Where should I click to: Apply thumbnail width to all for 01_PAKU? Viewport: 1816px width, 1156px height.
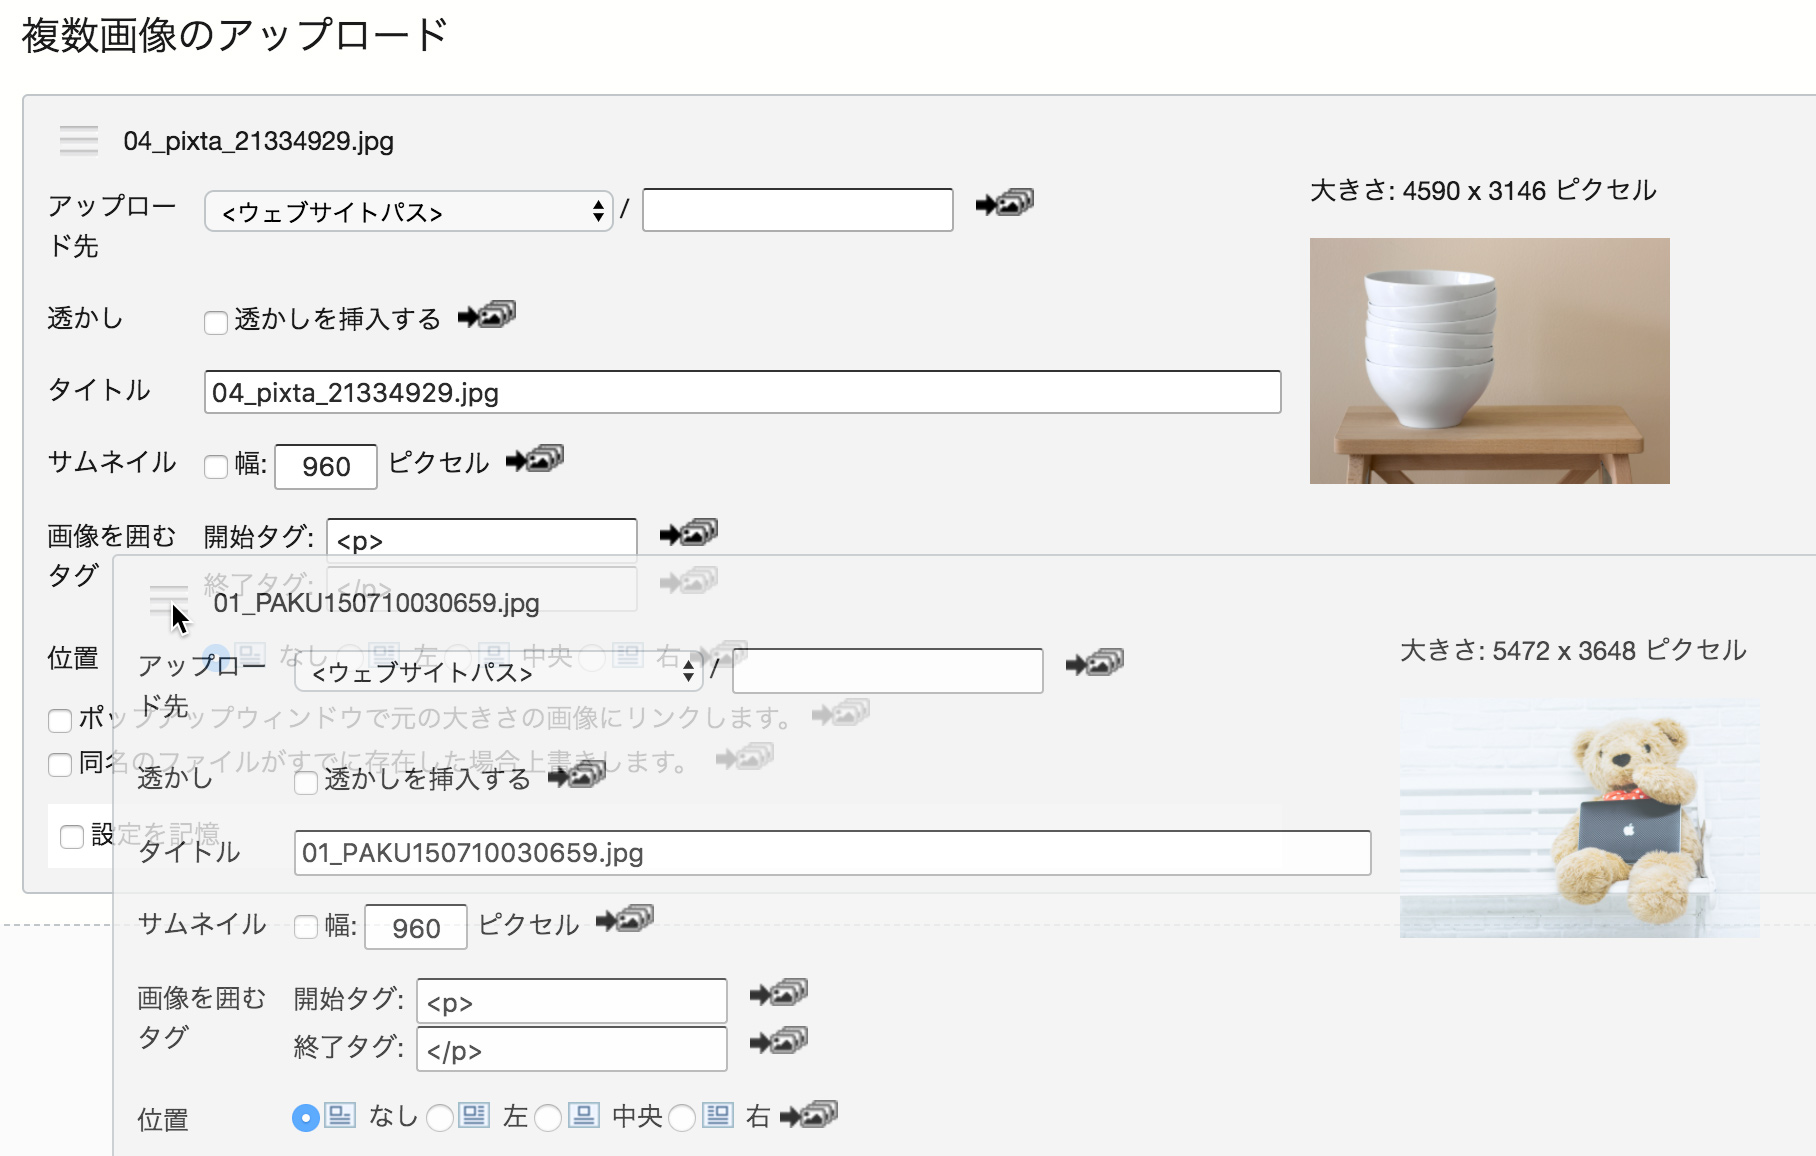625,919
